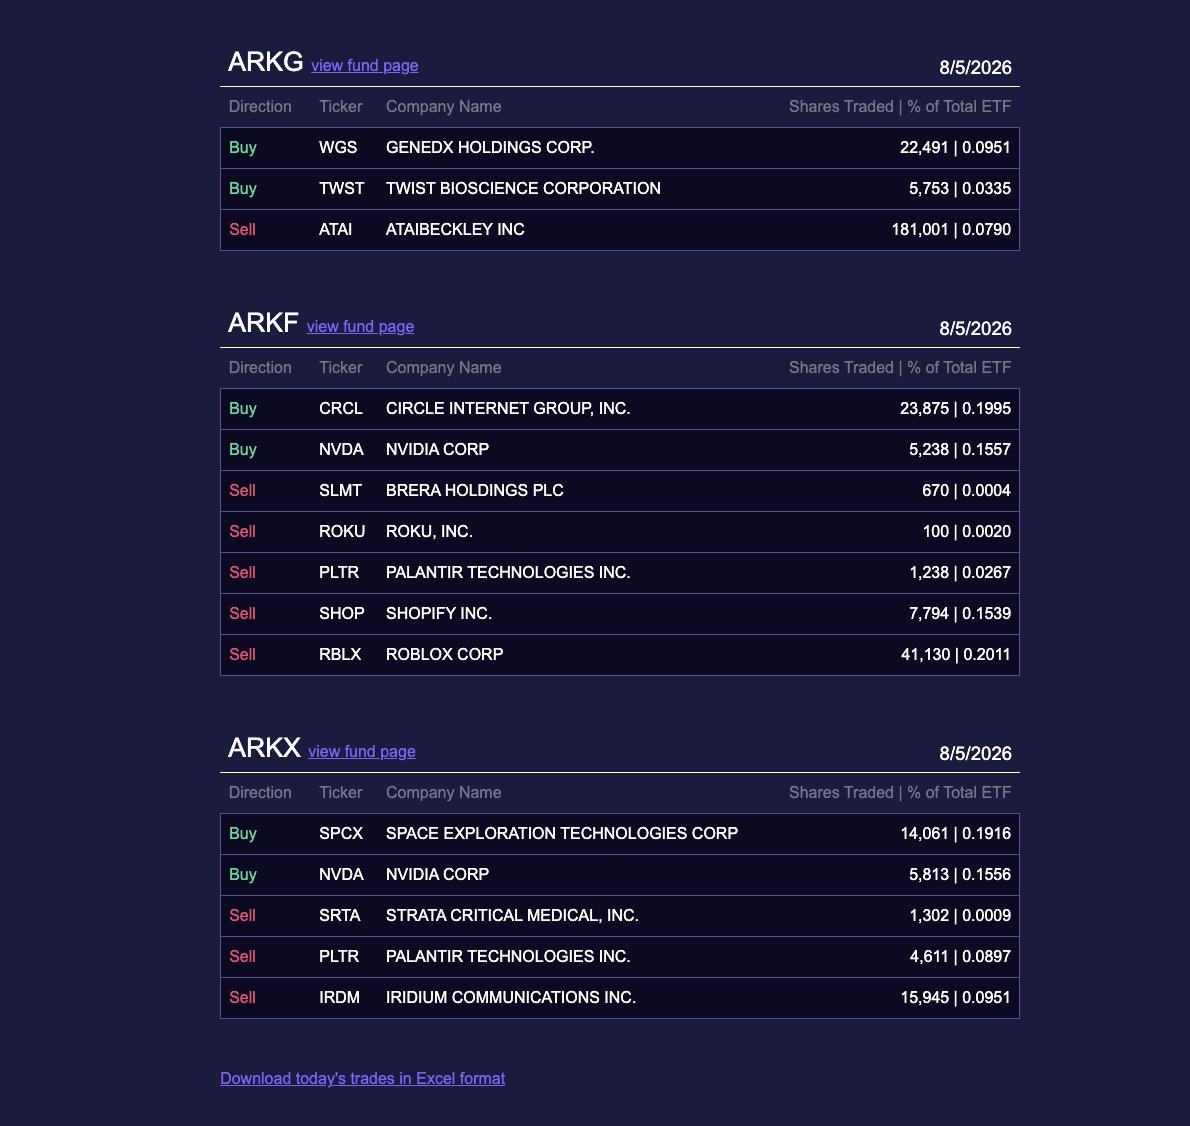Click value 670 | 0.0004
The height and width of the screenshot is (1126, 1190).
click(x=966, y=490)
